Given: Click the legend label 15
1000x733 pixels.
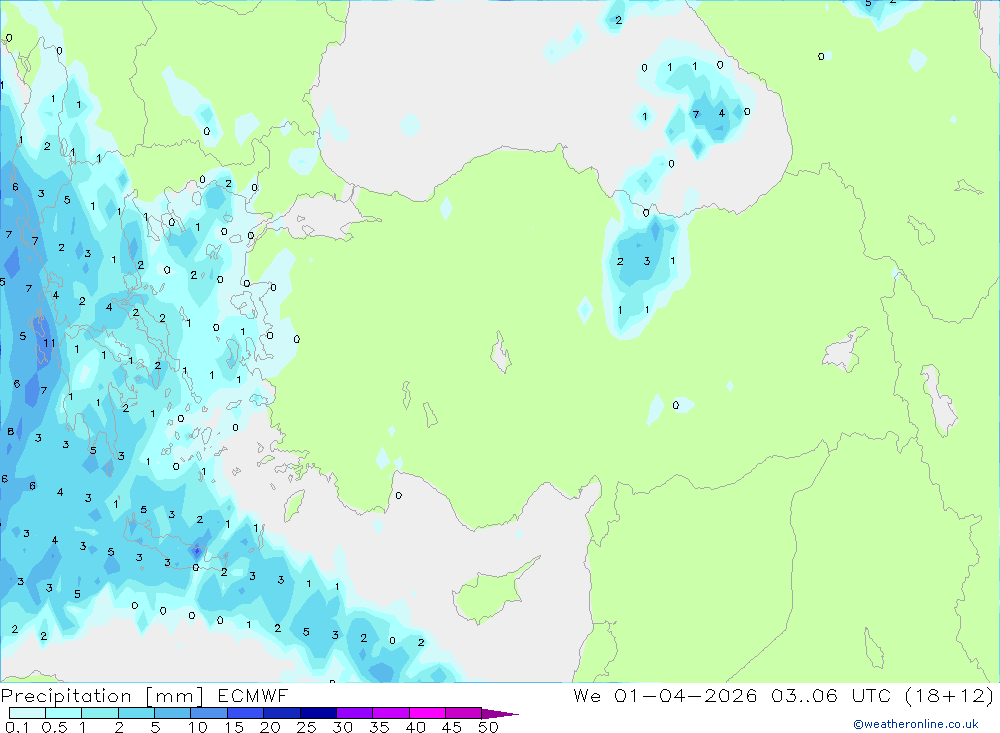Looking at the screenshot, I should (234, 727).
